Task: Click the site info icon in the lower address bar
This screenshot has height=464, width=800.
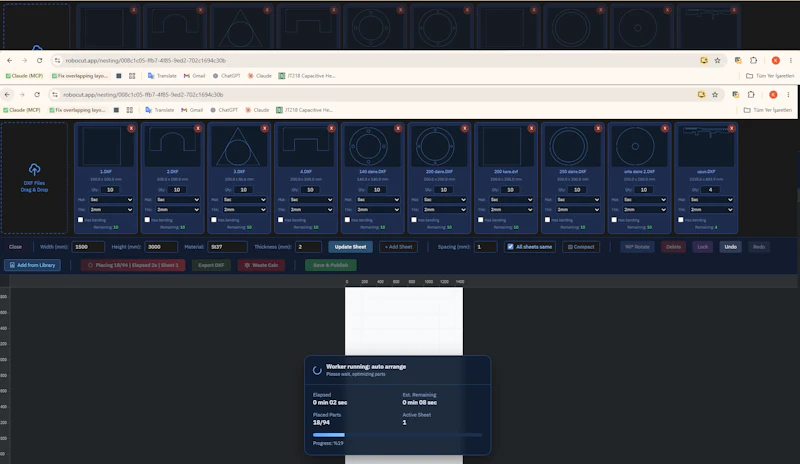Action: point(55,94)
